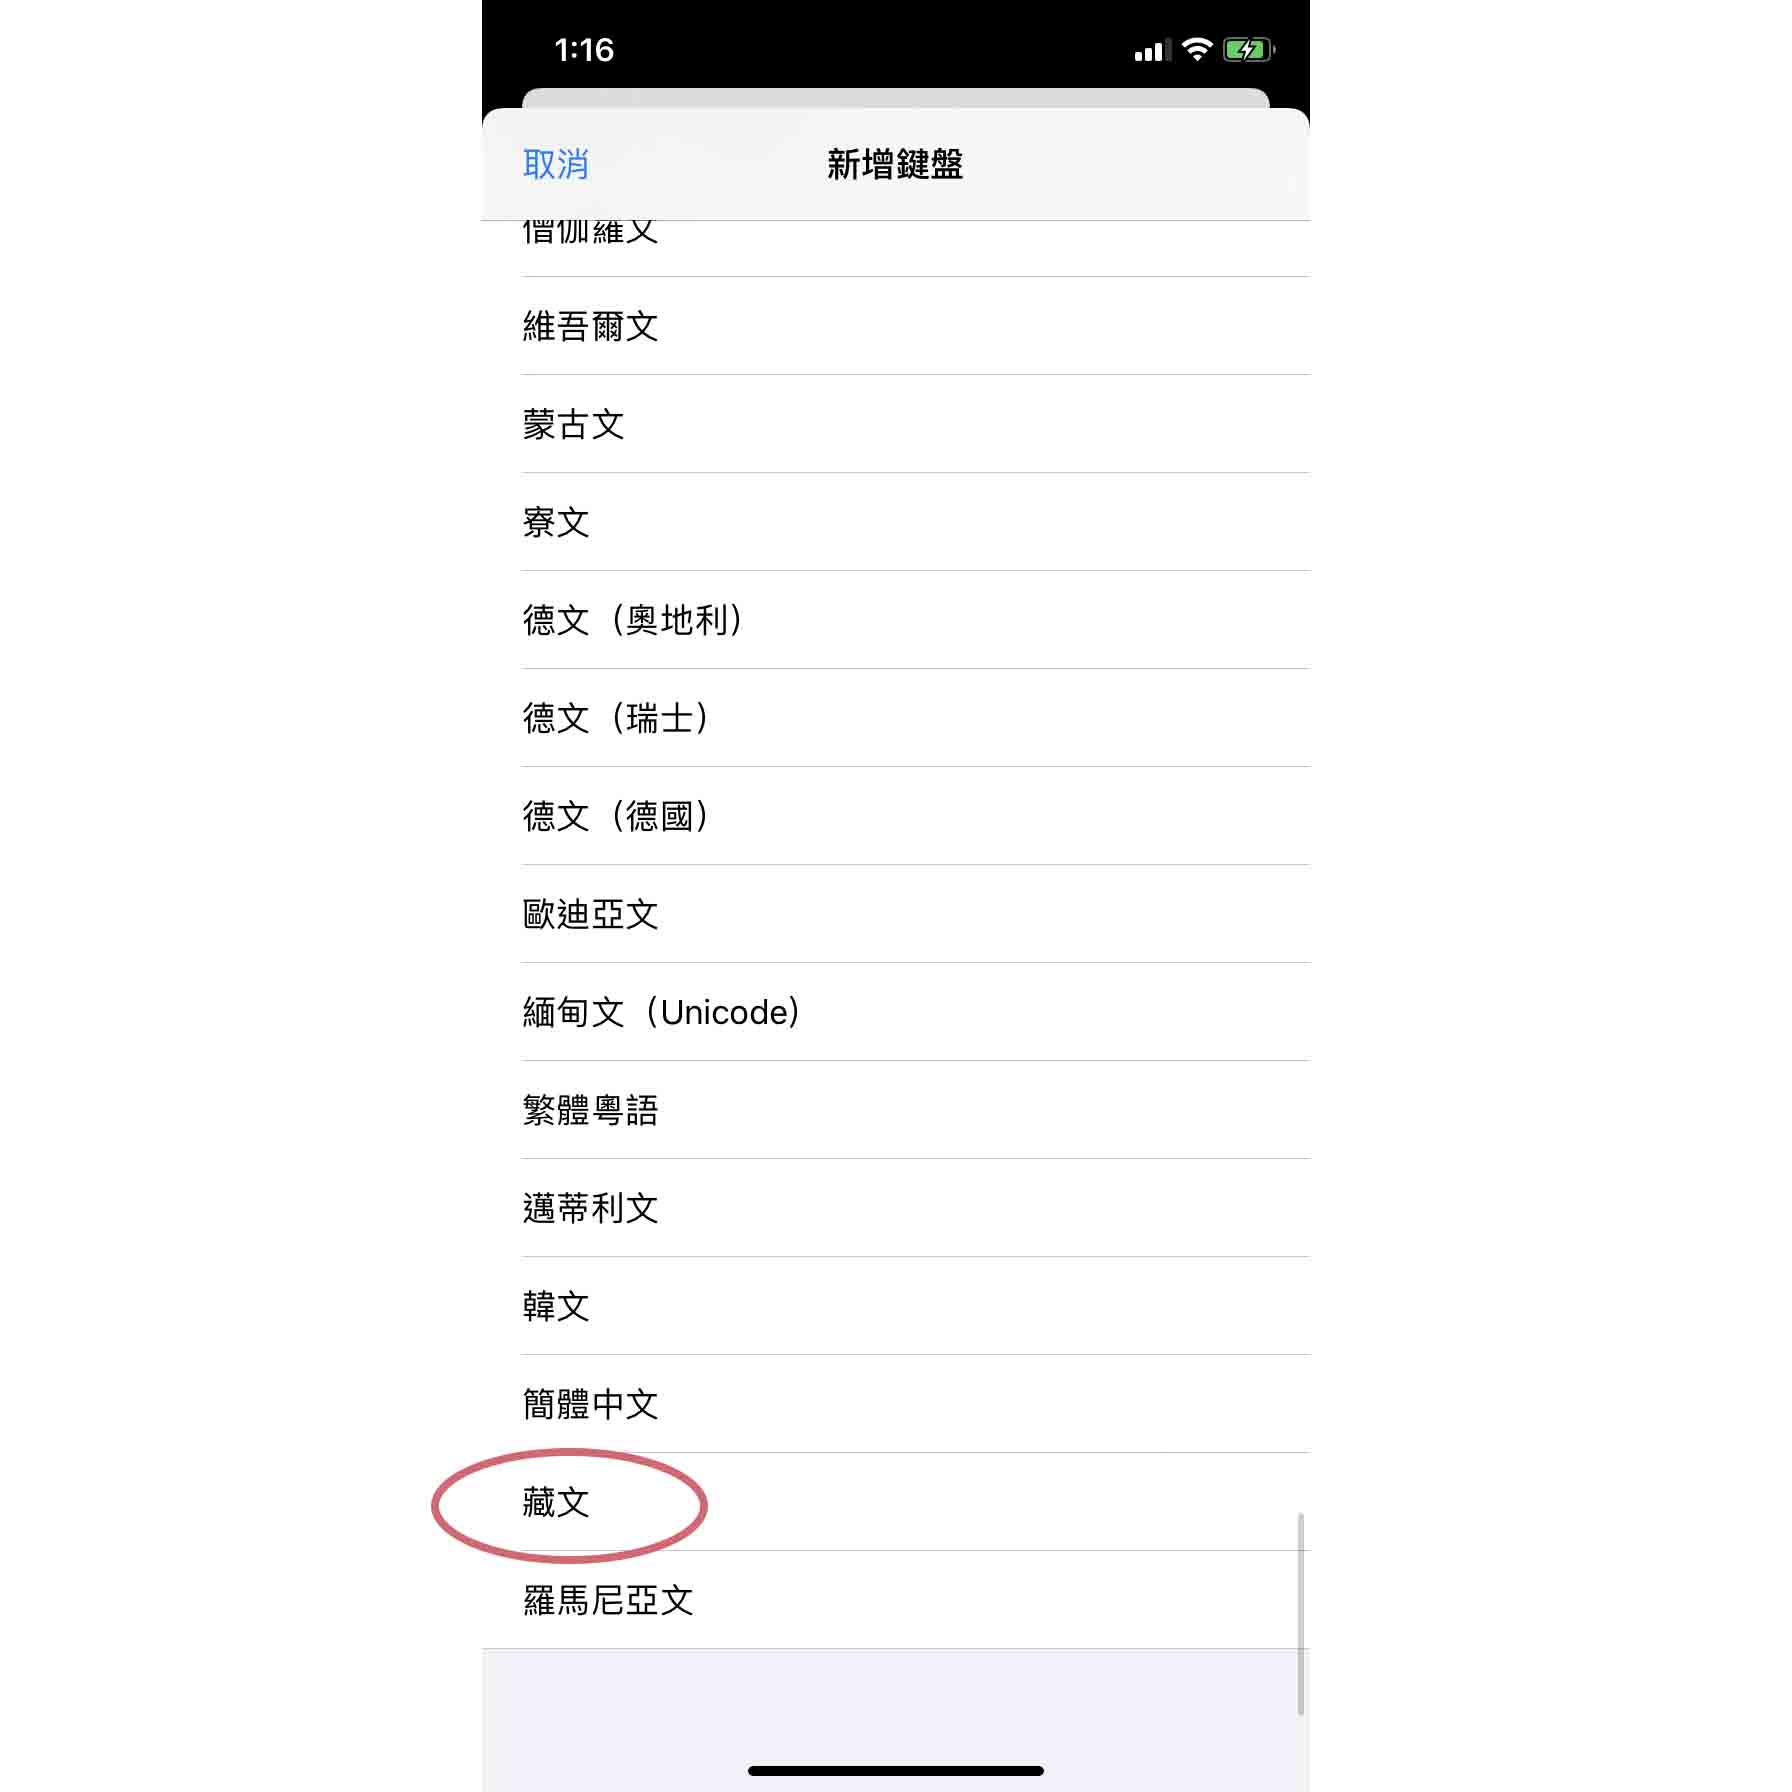Click the vertical scroll indicator
Screen dimensions: 1792x1792
click(x=1300, y=1614)
